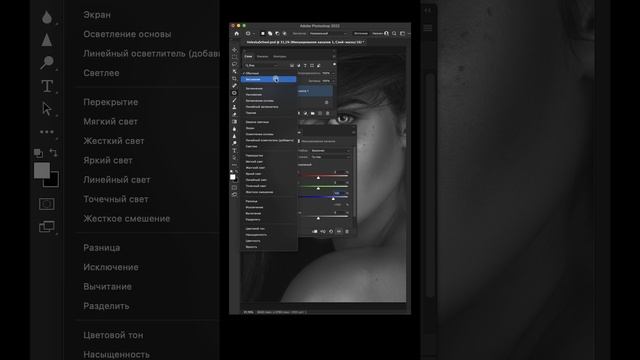Click the enlarged foreground color swatch

[42, 171]
